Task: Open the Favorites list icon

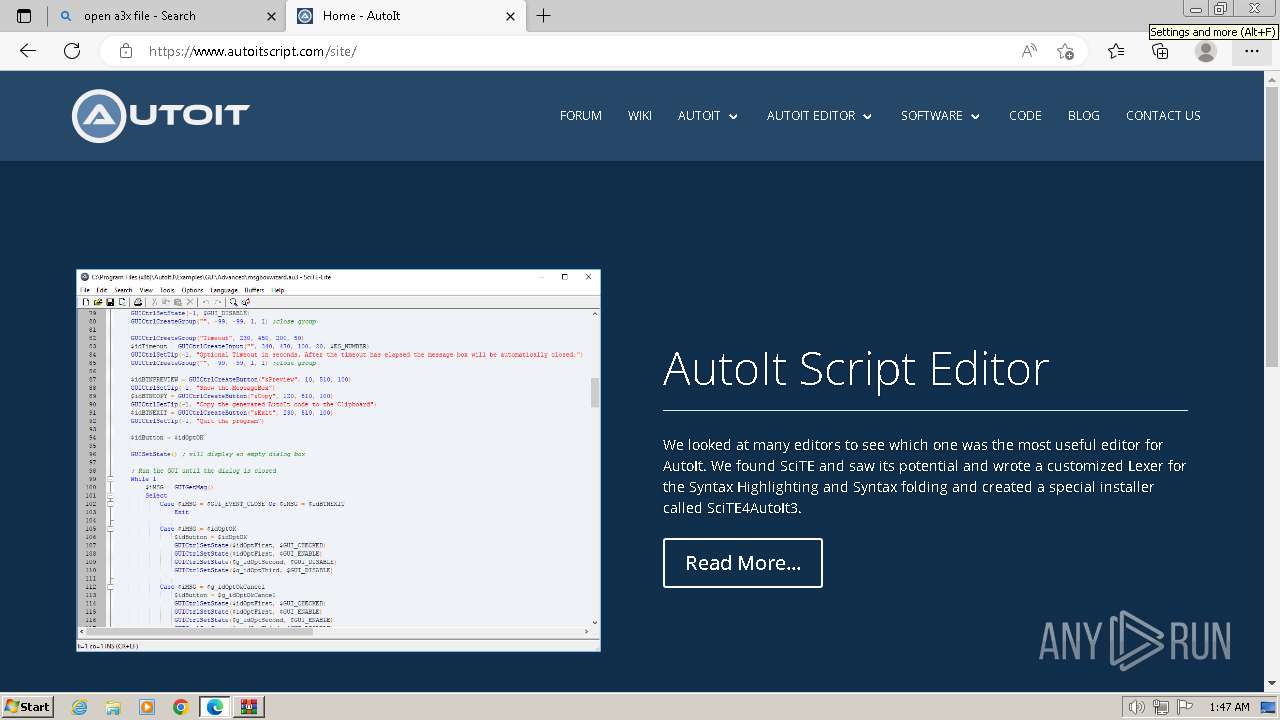Action: pyautogui.click(x=1116, y=51)
